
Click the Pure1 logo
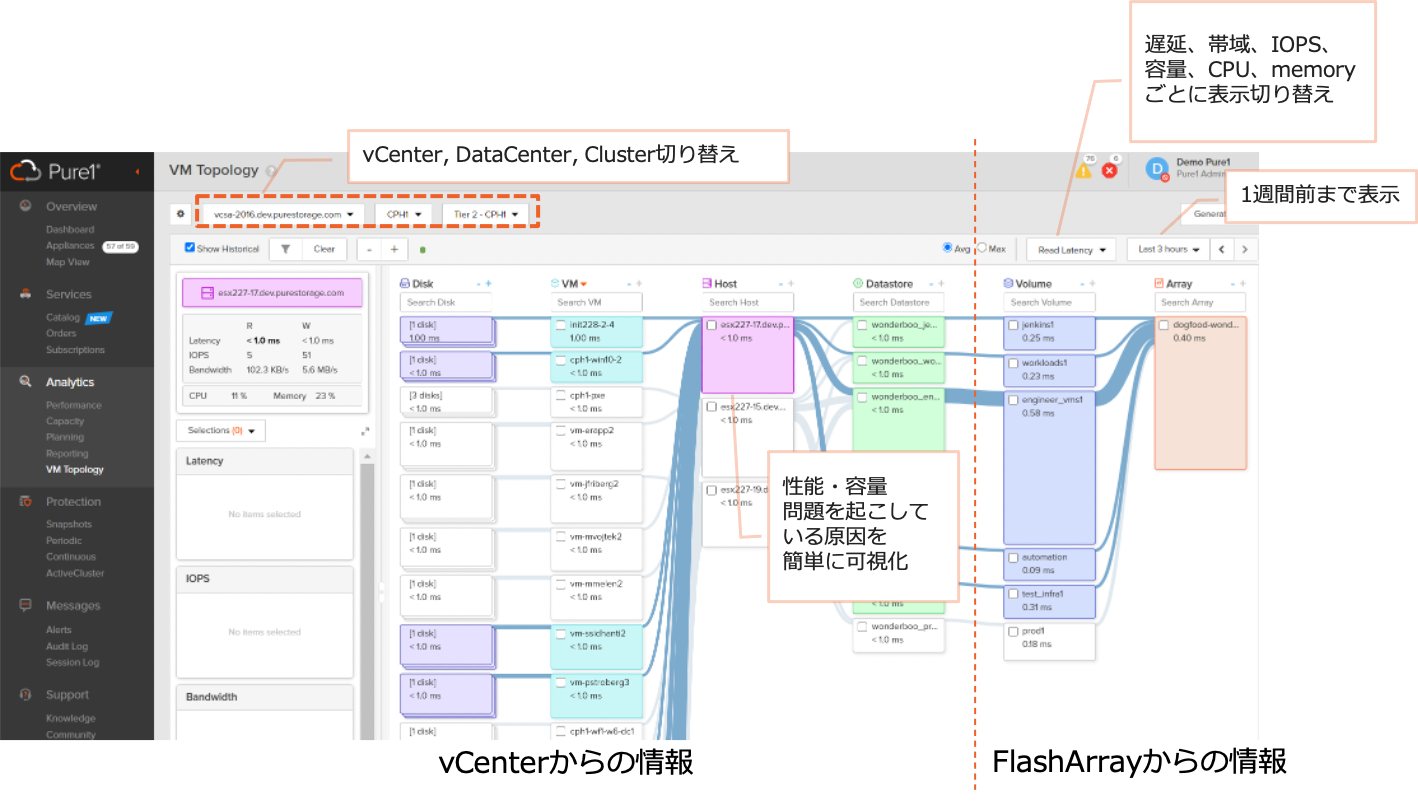tap(56, 172)
